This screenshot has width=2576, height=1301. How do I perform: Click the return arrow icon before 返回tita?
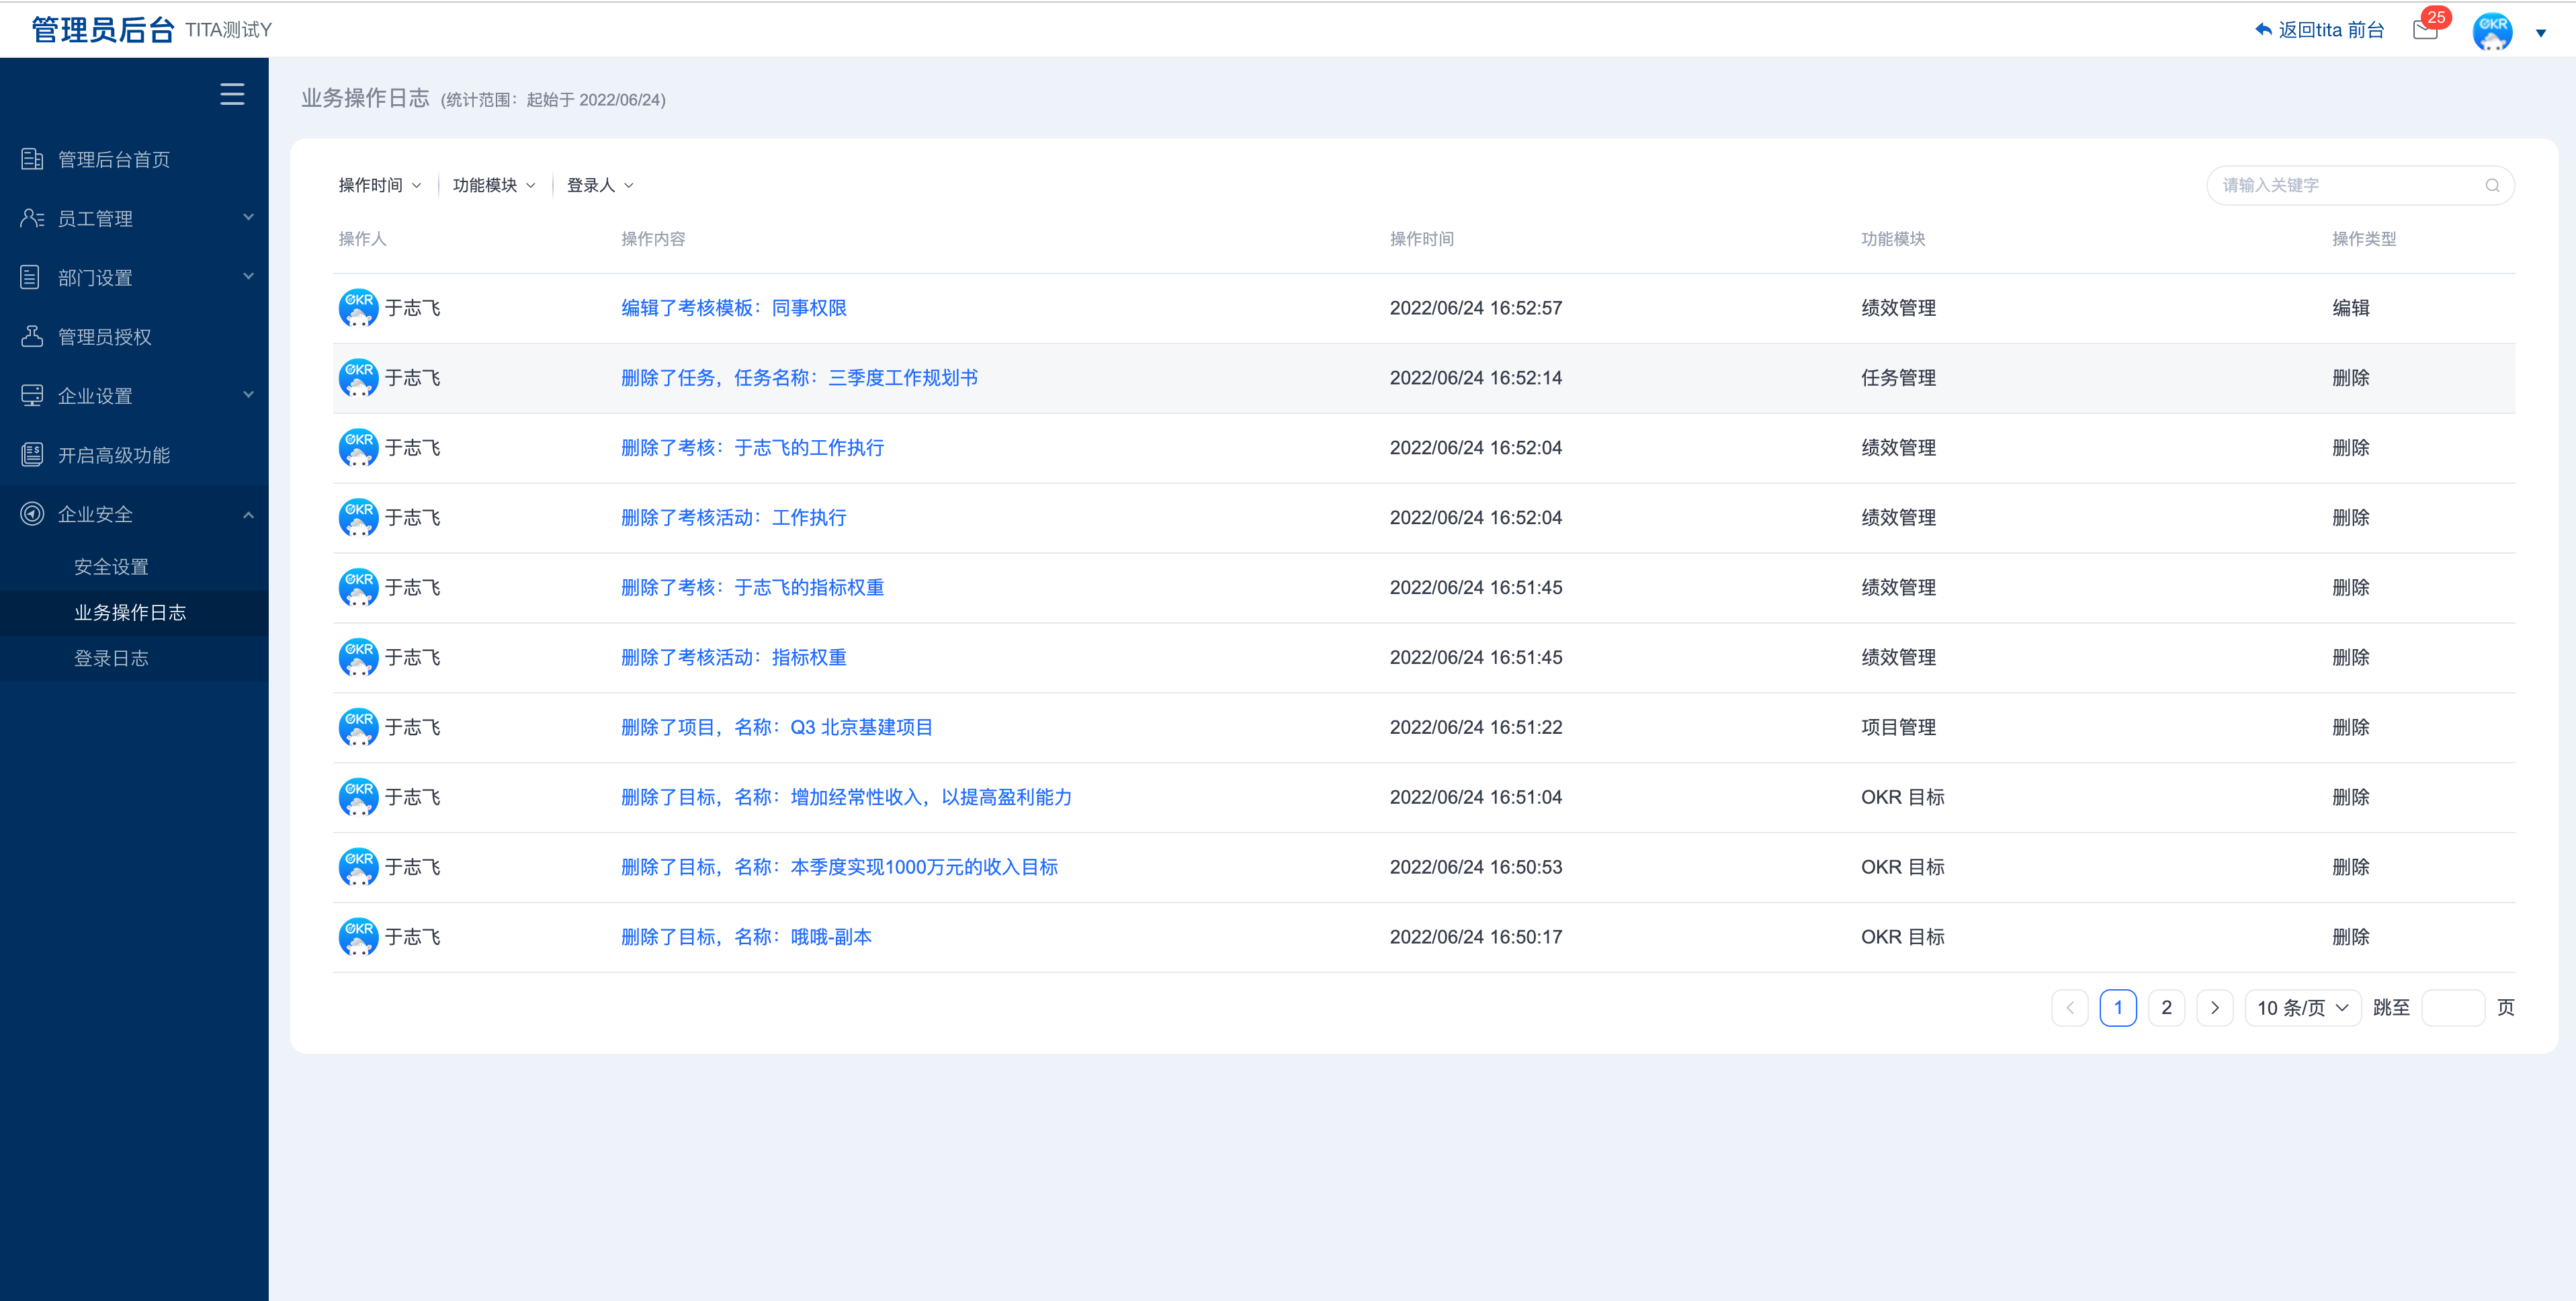2264,30
